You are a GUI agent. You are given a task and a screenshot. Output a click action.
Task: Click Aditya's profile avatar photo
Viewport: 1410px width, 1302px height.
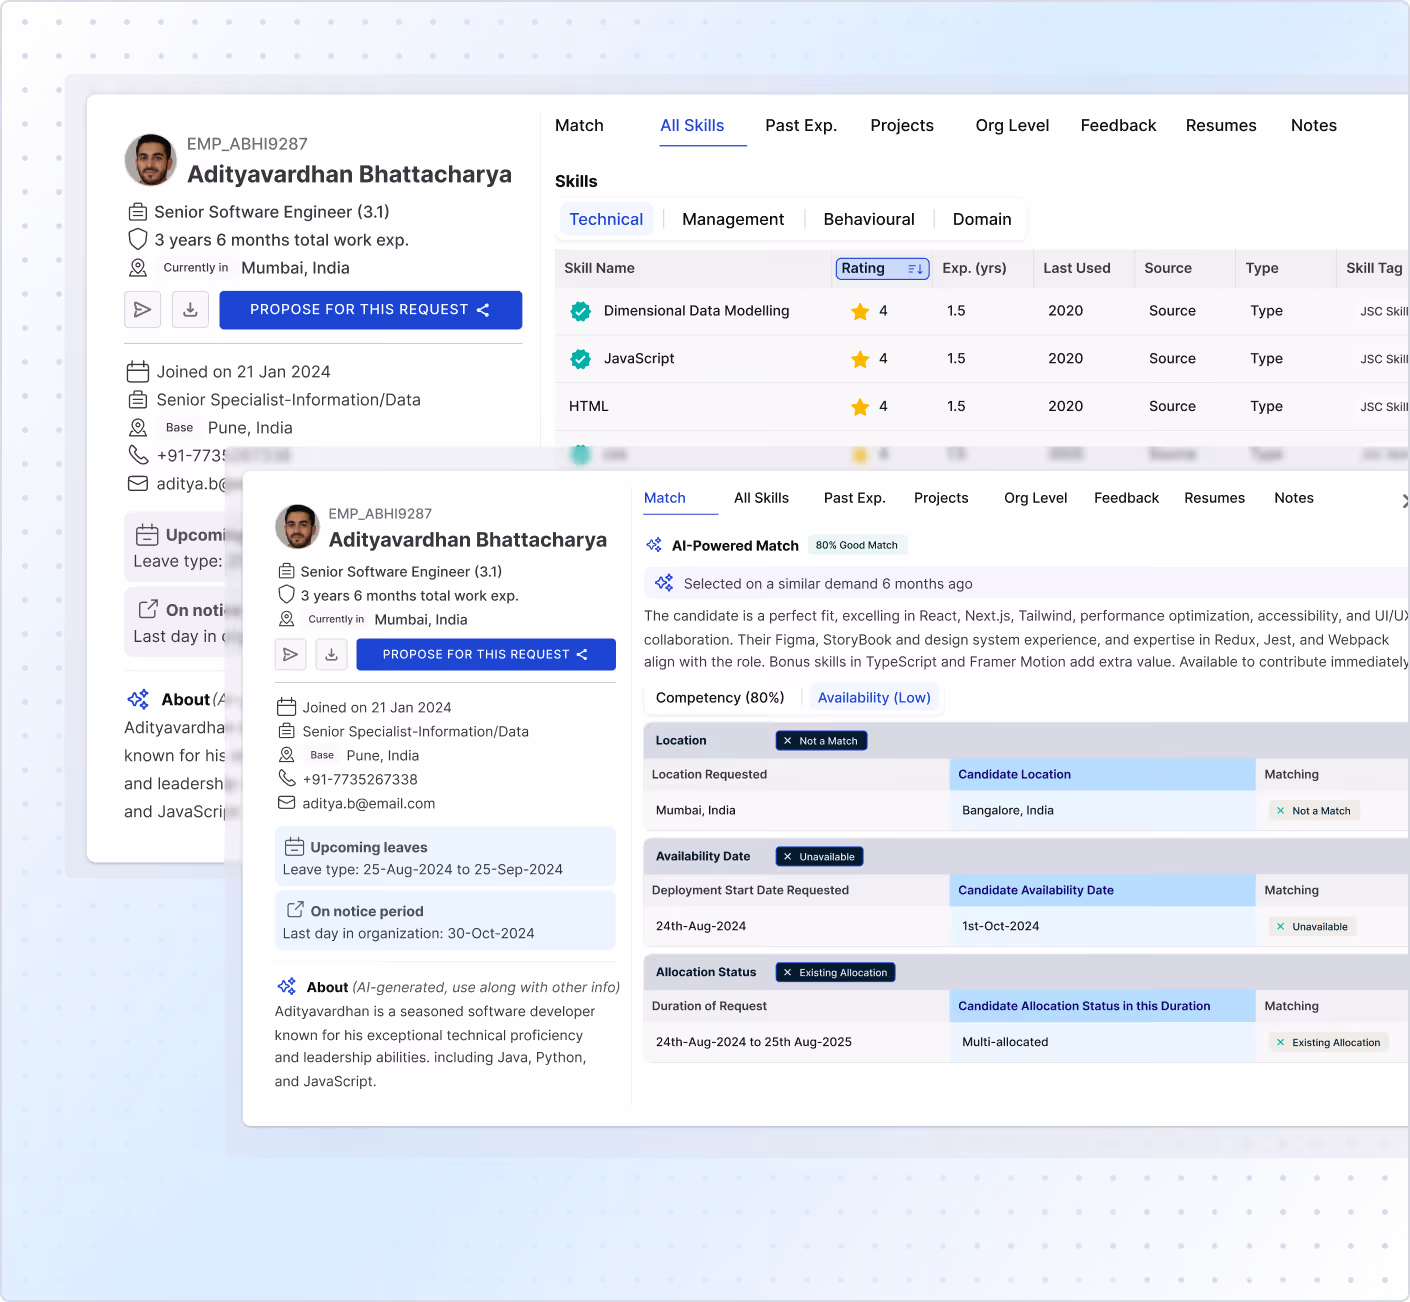(x=297, y=527)
